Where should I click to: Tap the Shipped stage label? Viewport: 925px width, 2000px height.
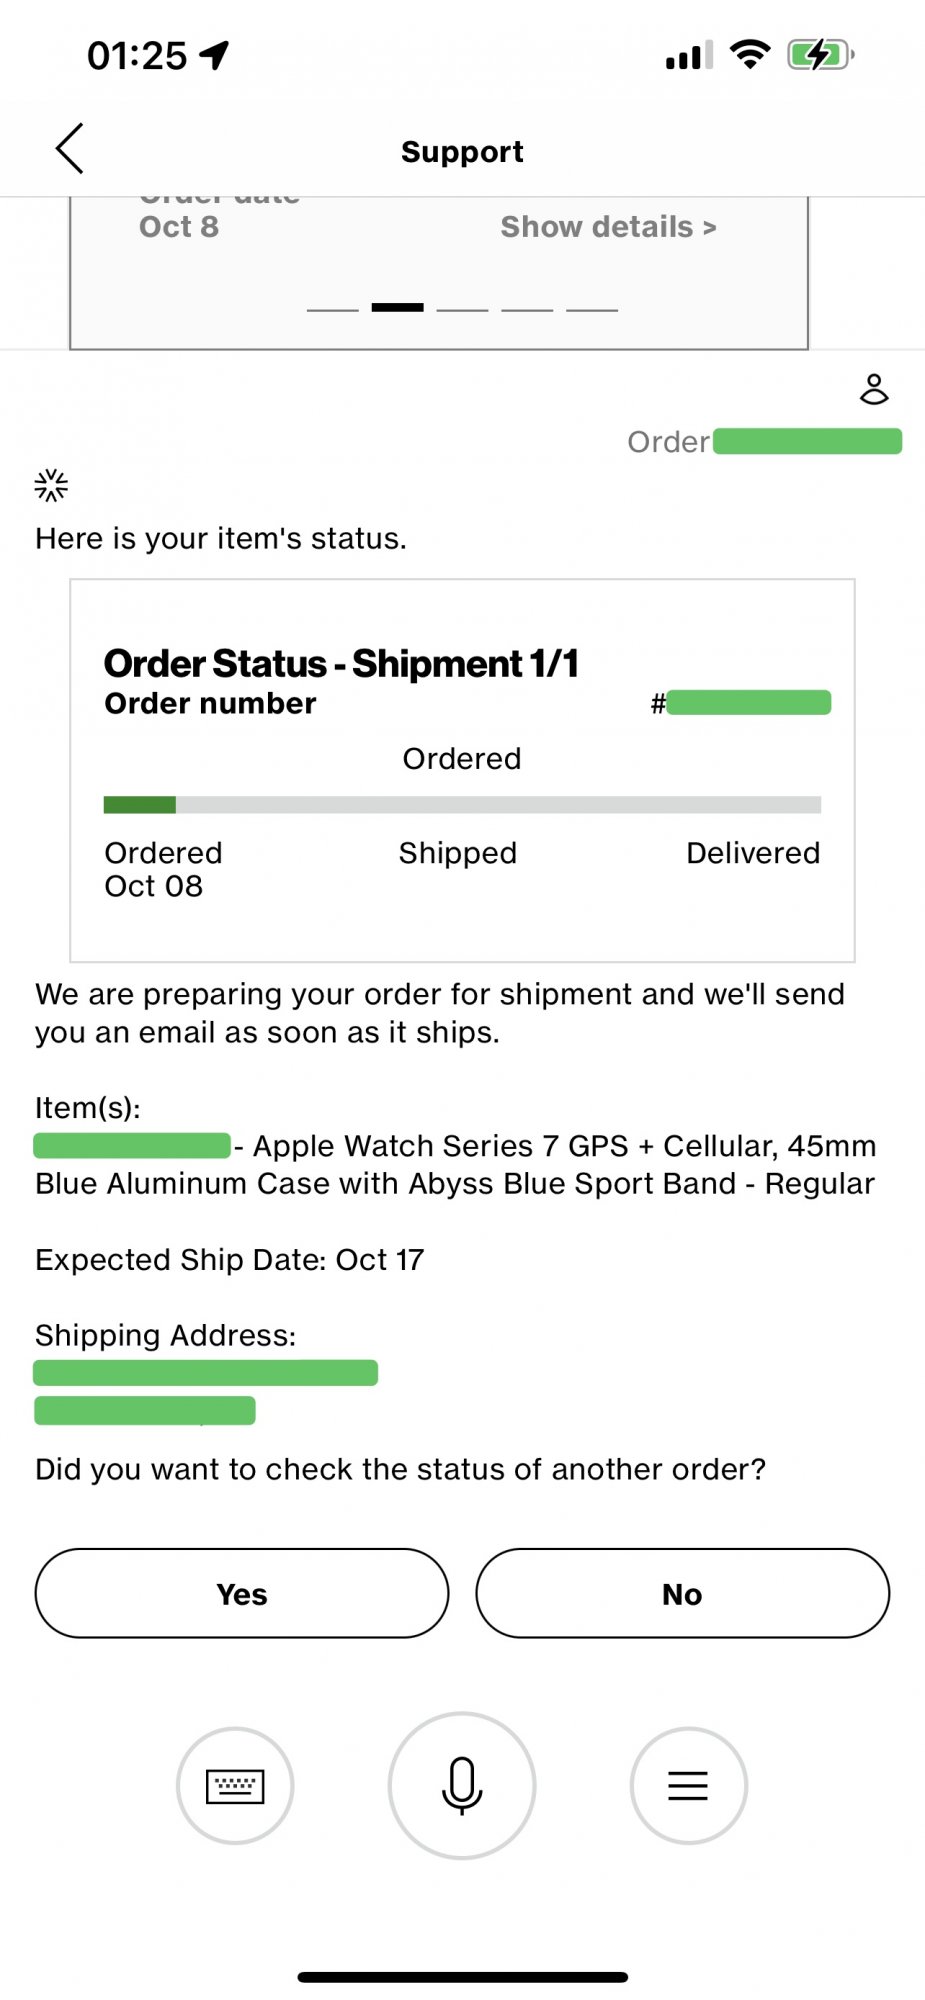pos(458,853)
